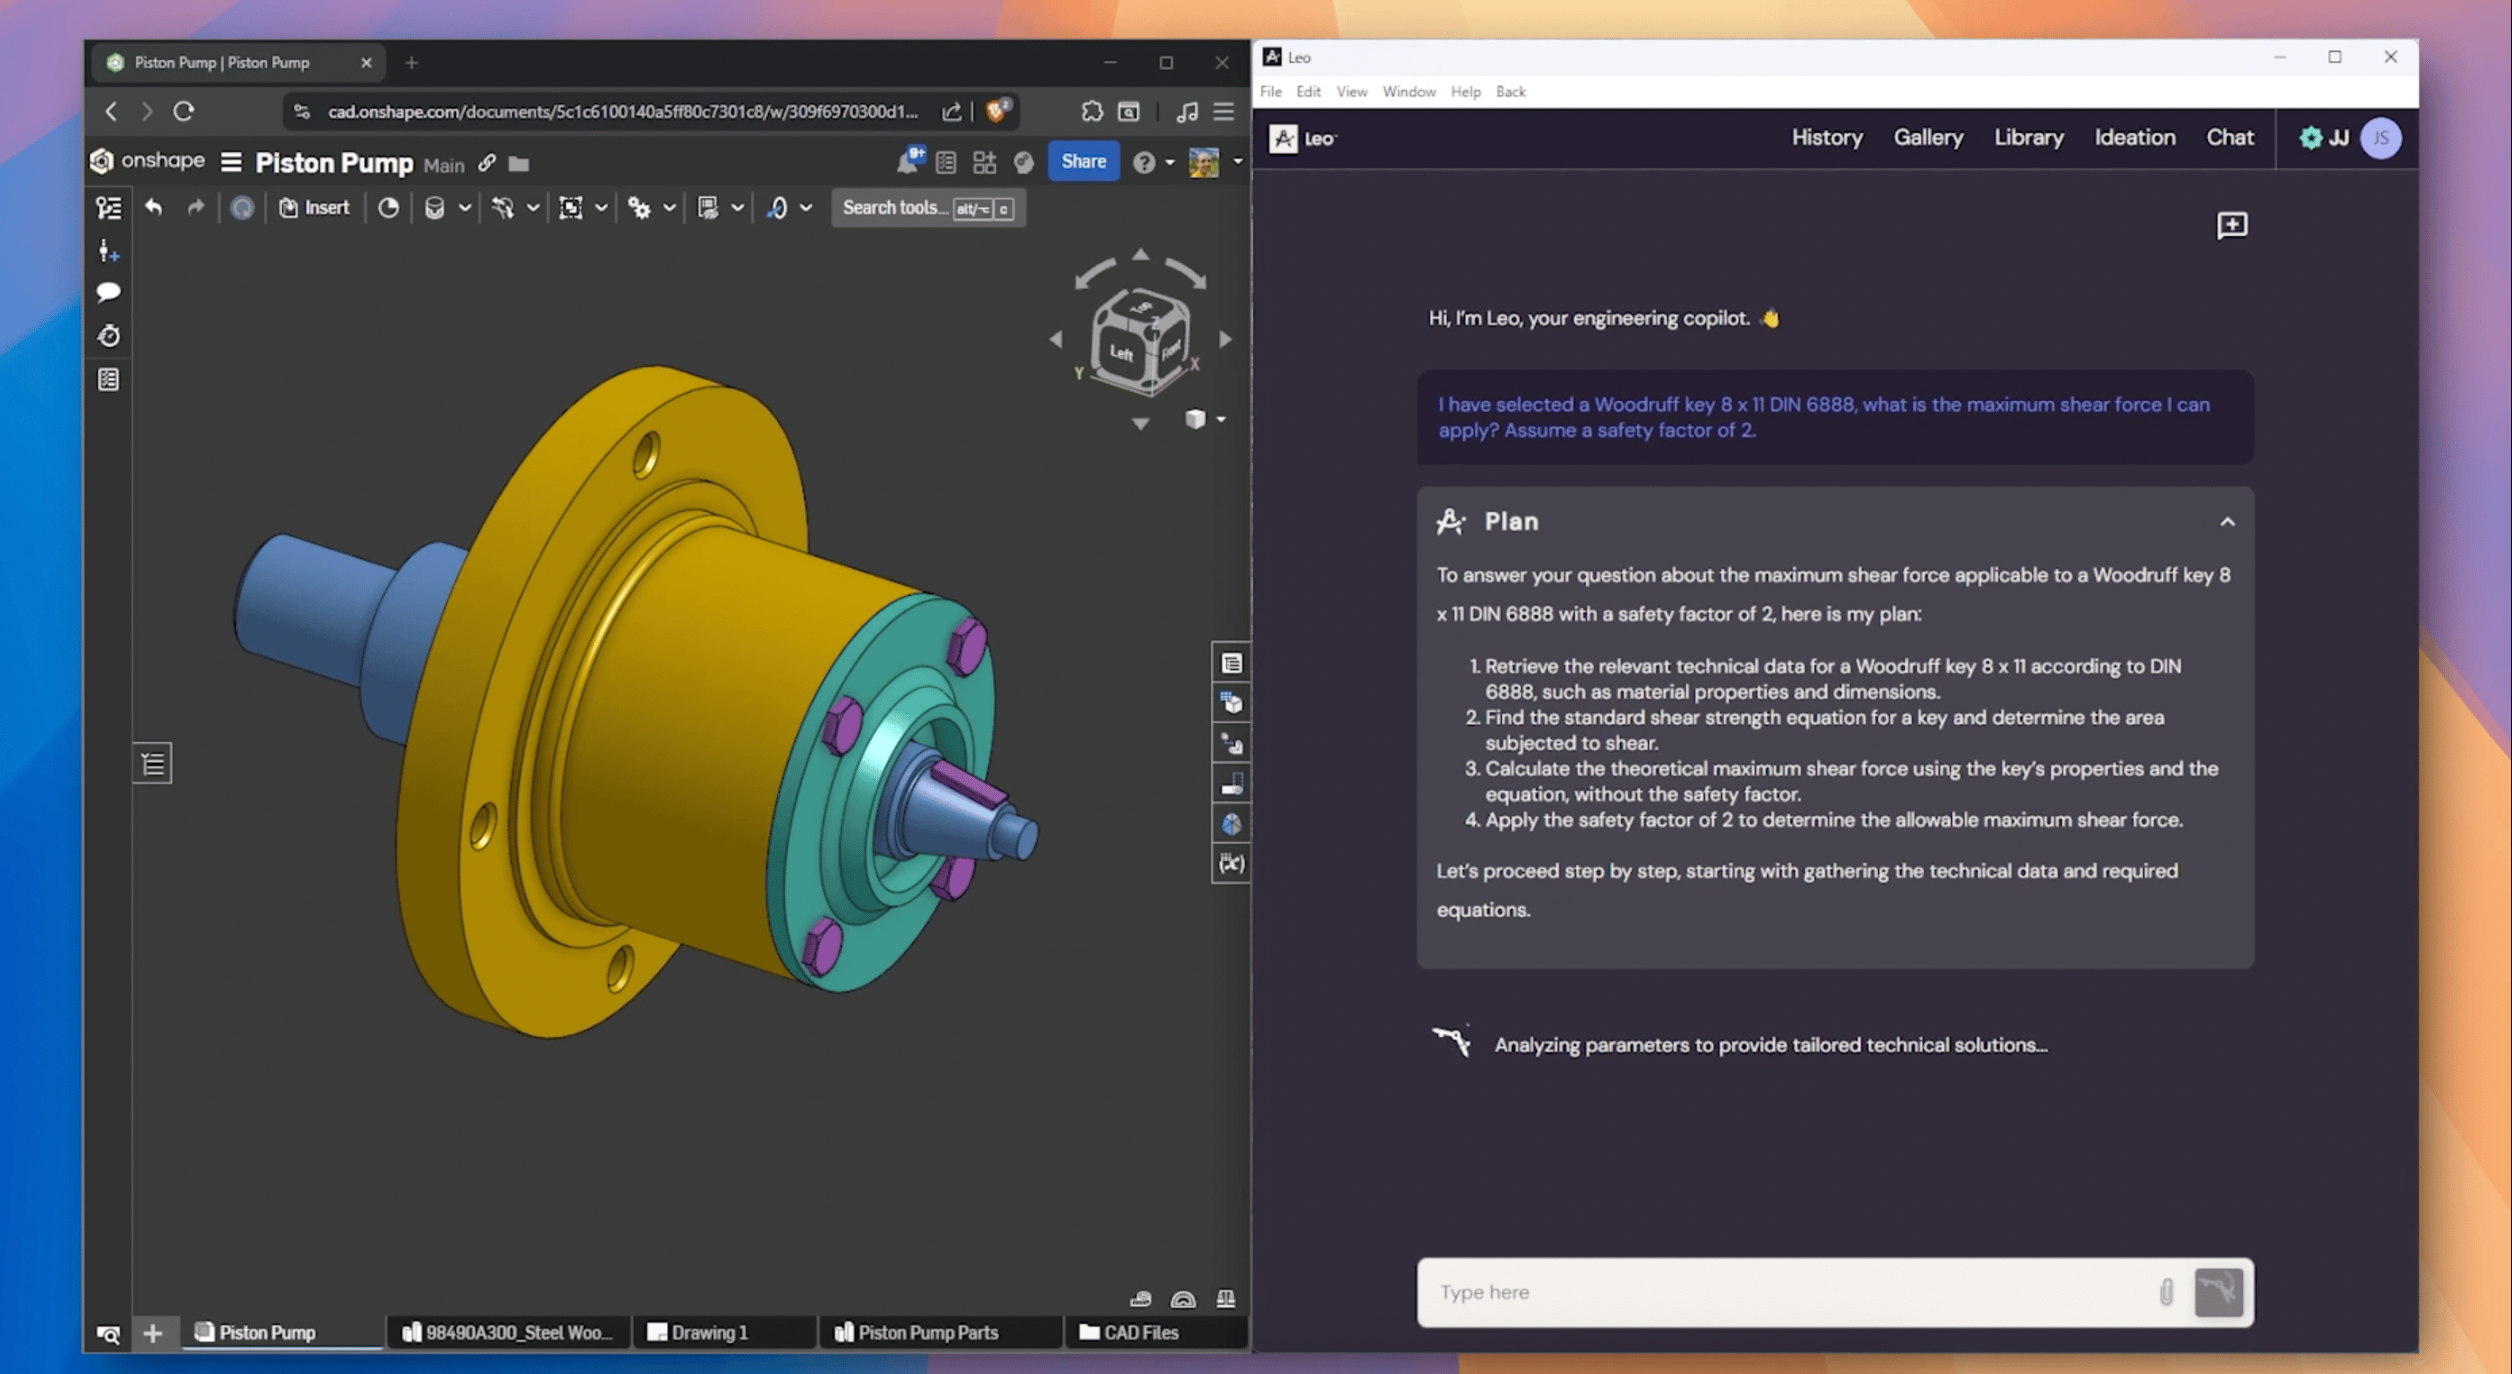
Task: Click the attachment paperclip in Leo input
Action: tap(2165, 1292)
